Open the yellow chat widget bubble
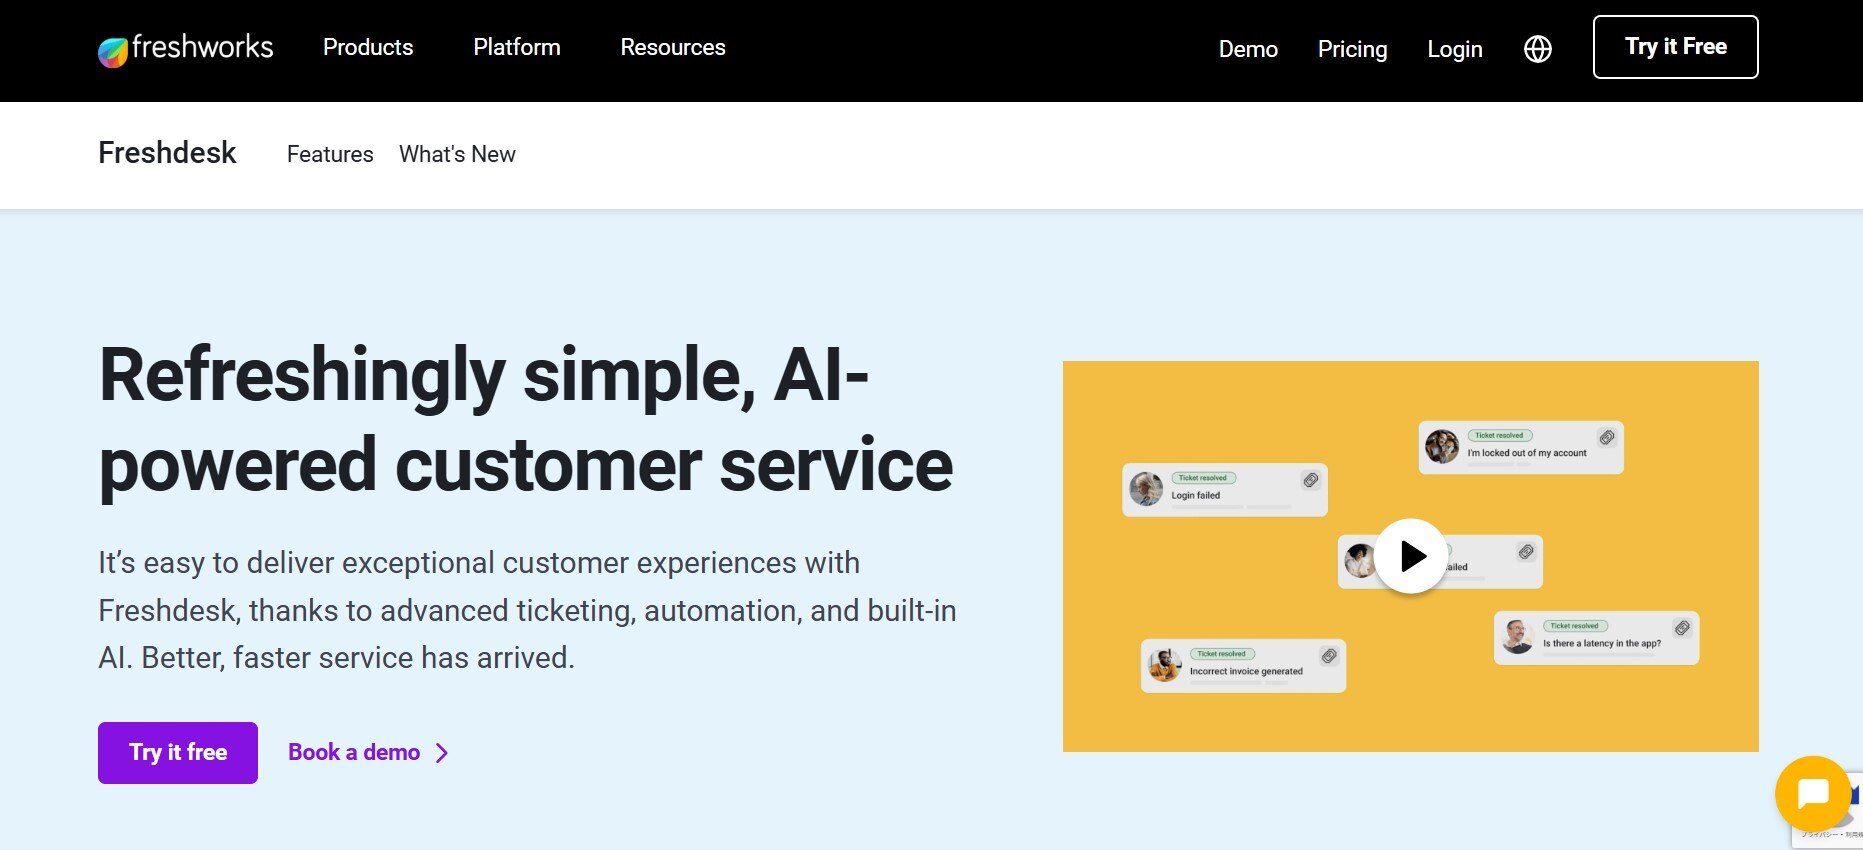 point(1813,794)
